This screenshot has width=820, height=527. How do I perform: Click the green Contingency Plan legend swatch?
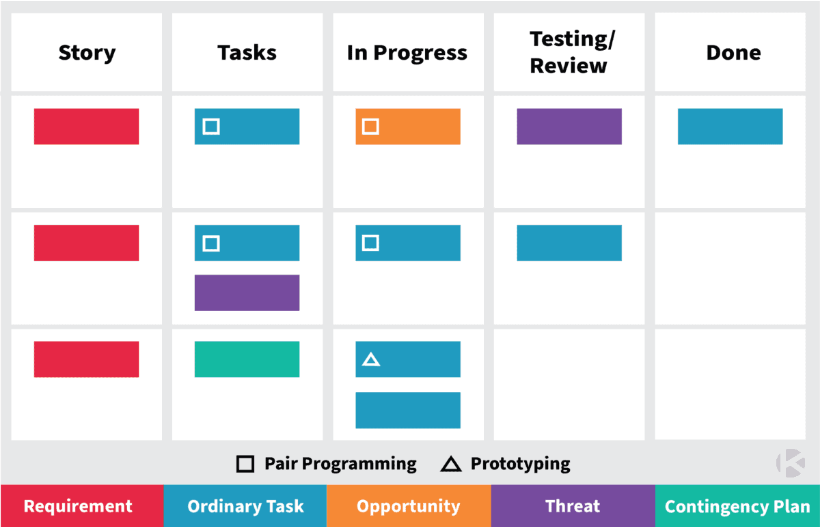coord(737,506)
